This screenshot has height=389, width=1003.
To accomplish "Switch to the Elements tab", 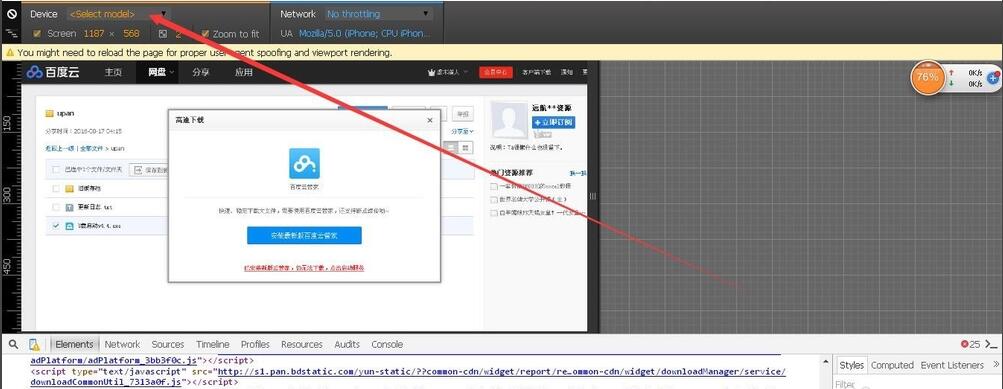I will pos(74,344).
